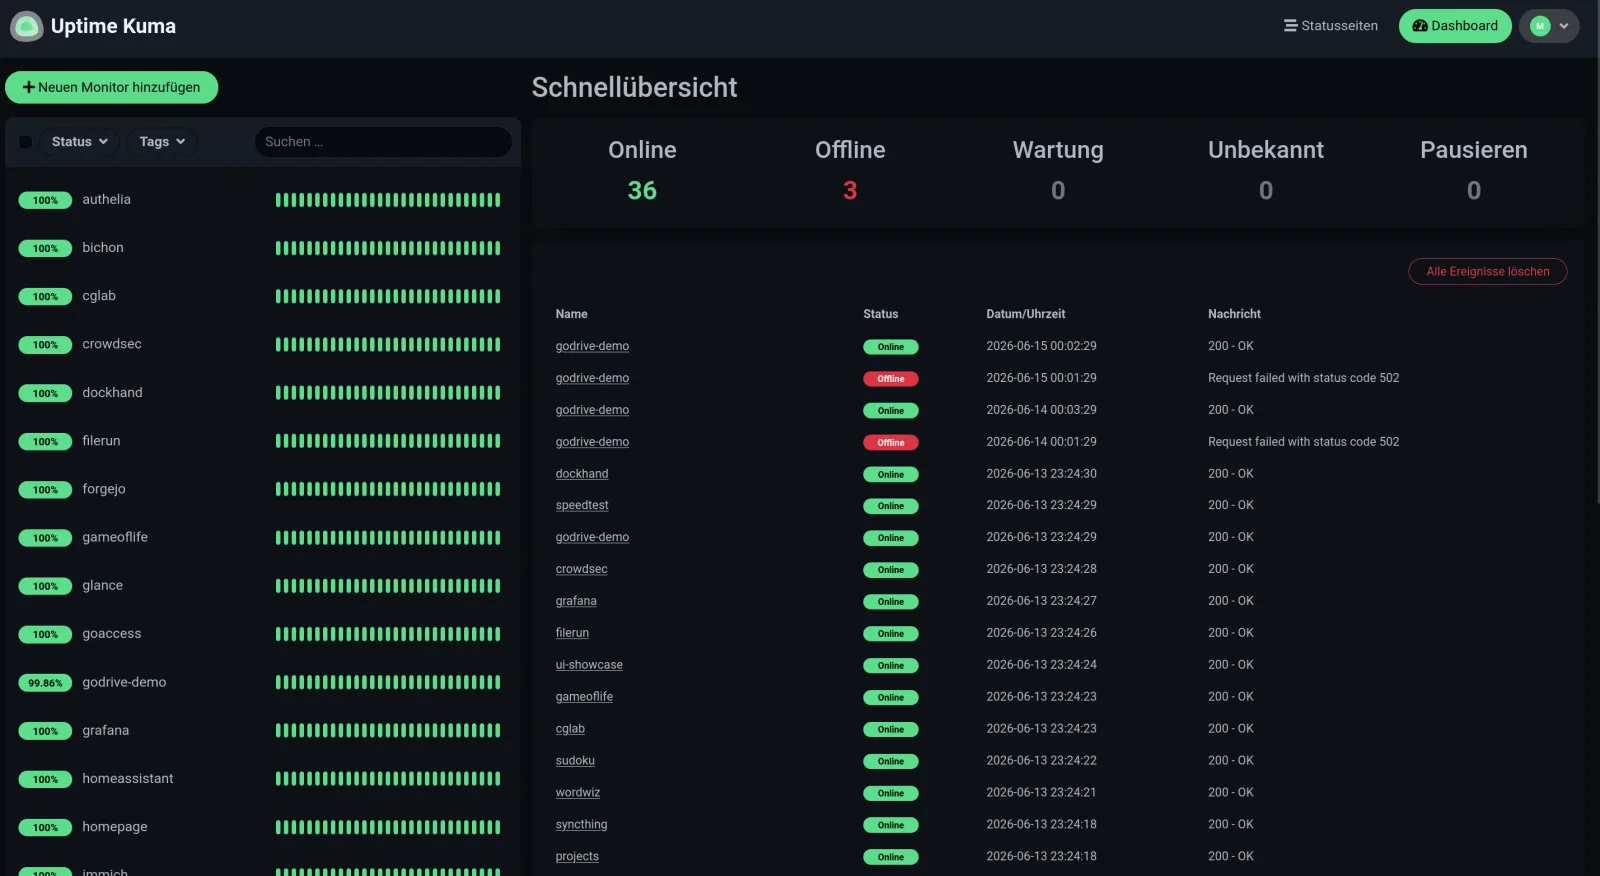The height and width of the screenshot is (876, 1600).
Task: Open the profile dropdown chevron
Action: (x=1564, y=26)
